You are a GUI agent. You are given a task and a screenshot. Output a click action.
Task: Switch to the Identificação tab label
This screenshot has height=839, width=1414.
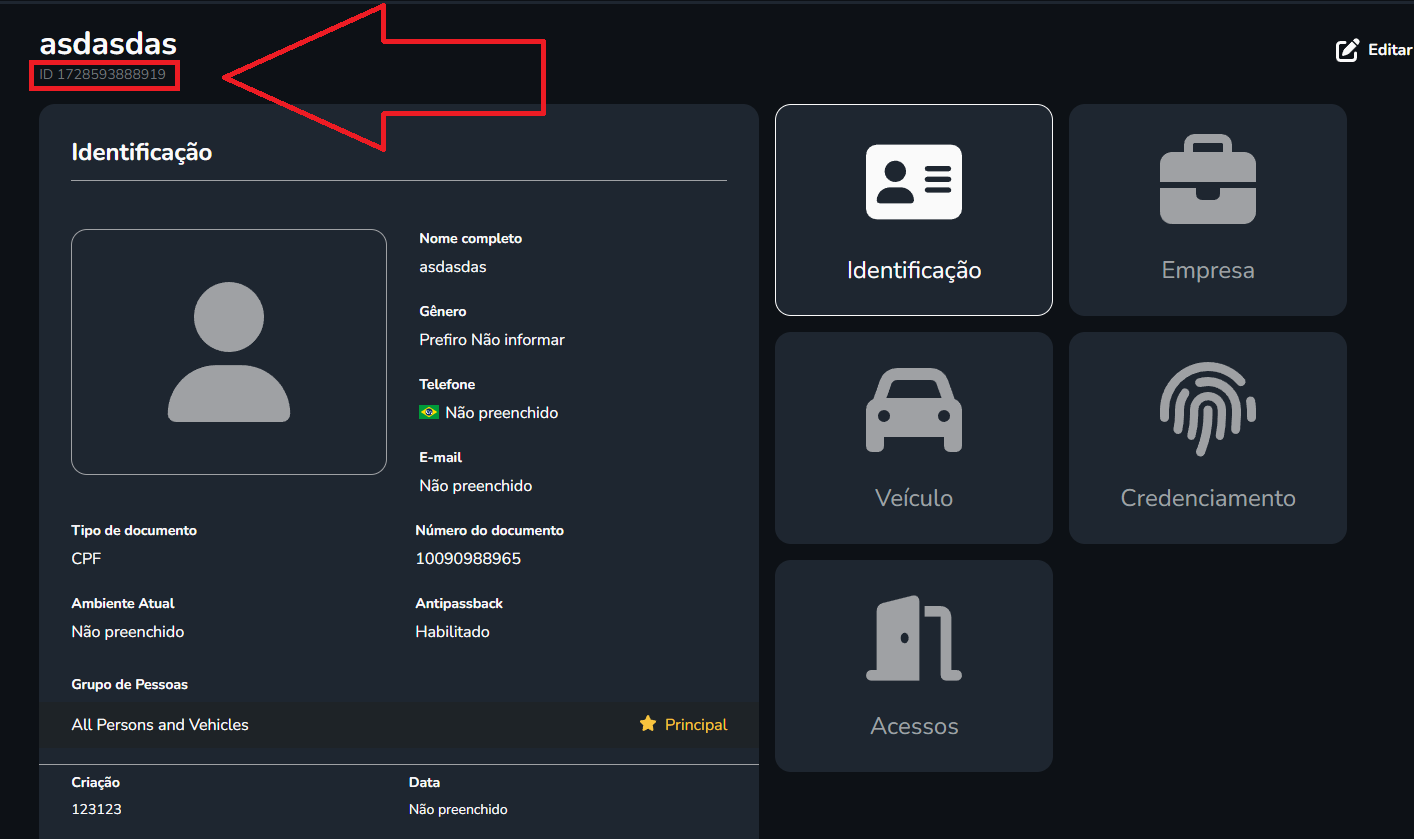pyautogui.click(x=914, y=270)
